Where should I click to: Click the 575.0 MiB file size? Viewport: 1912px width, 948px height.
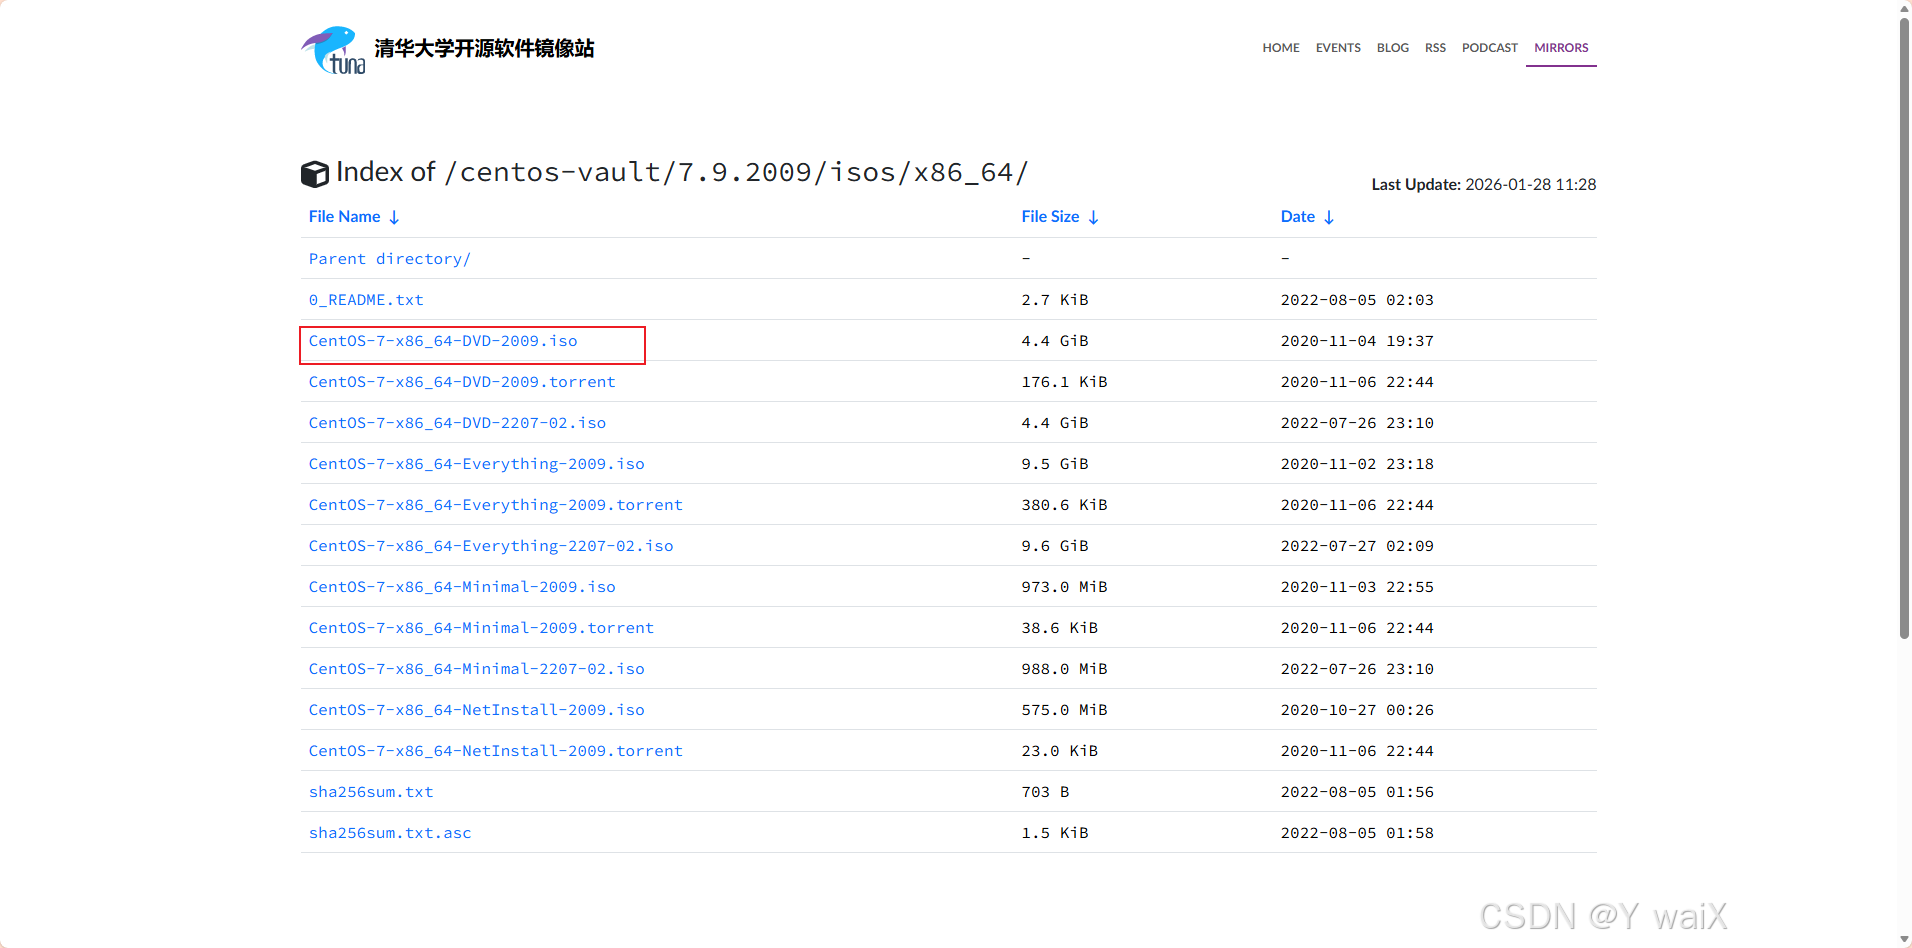point(1064,710)
